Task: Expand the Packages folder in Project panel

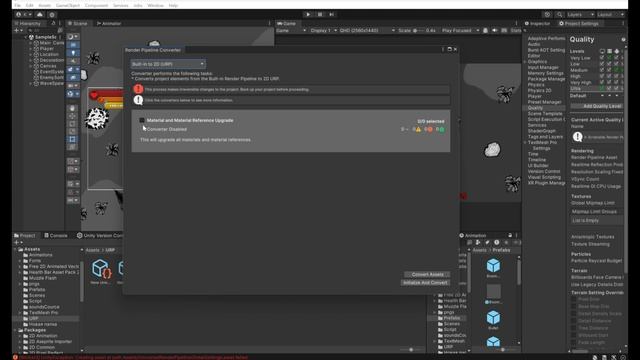Action: (x=15, y=330)
